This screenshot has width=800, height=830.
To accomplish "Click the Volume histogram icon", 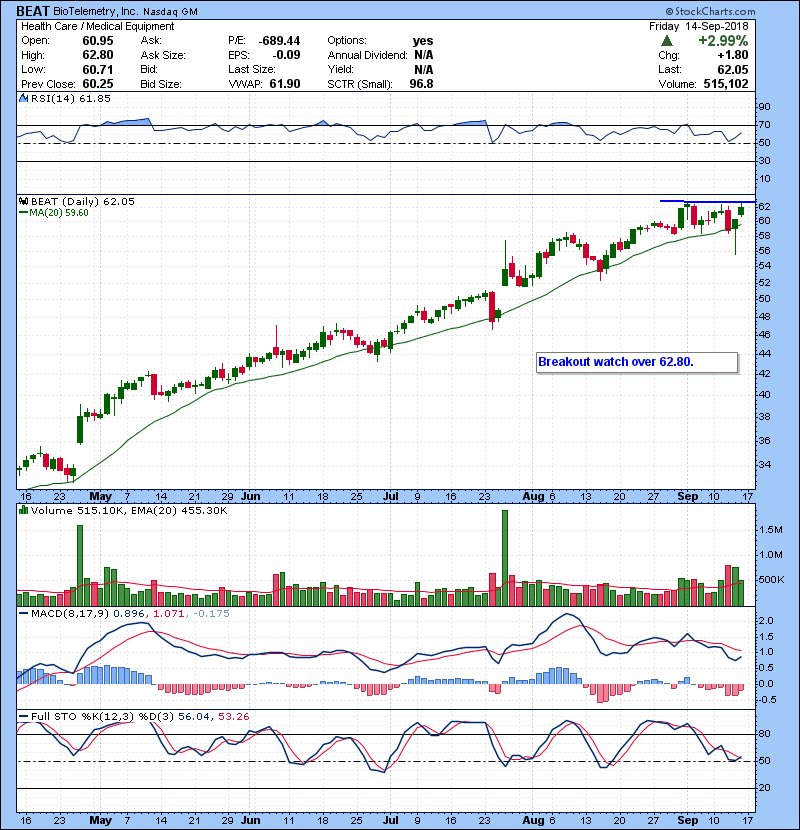I will (23, 510).
